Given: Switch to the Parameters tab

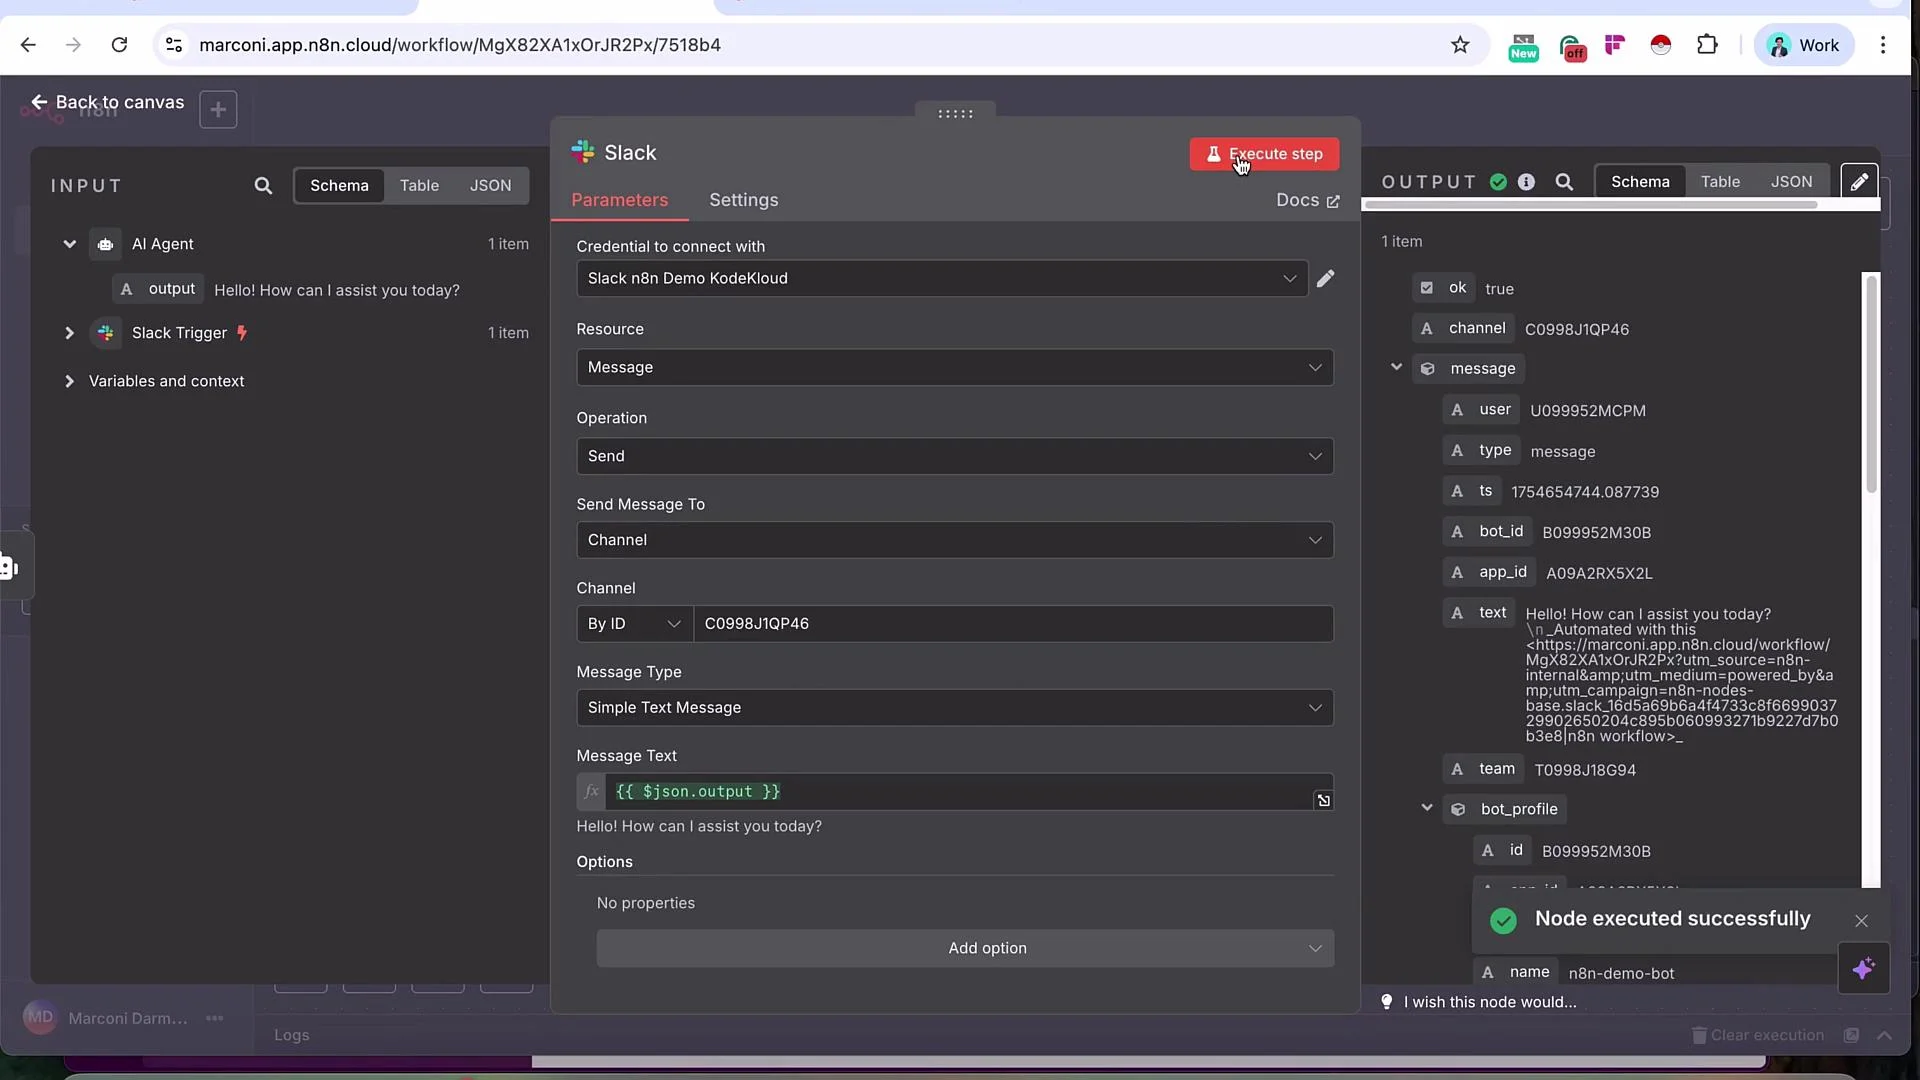Looking at the screenshot, I should coord(619,200).
